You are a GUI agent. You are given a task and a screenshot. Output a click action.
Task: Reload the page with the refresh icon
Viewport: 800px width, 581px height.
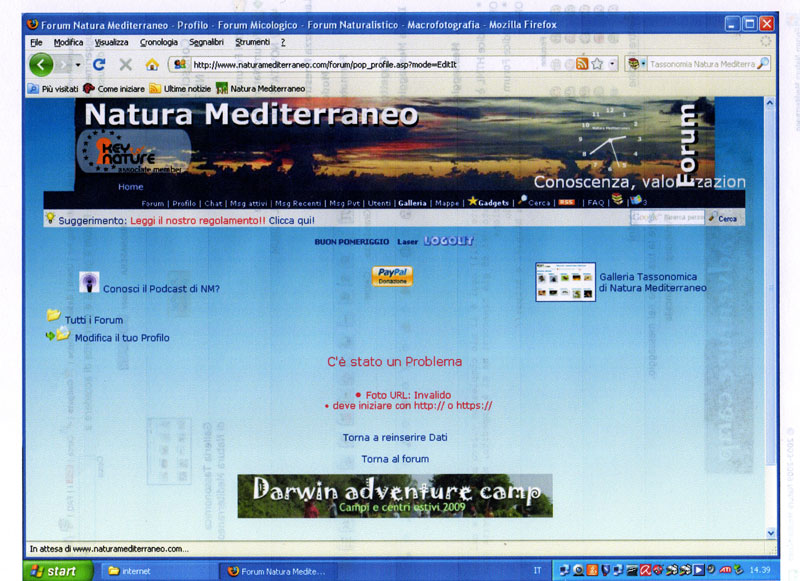coord(99,64)
